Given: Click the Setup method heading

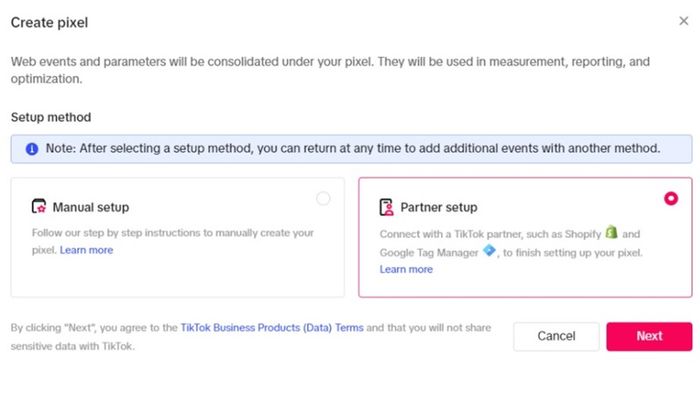Looking at the screenshot, I should (x=51, y=117).
